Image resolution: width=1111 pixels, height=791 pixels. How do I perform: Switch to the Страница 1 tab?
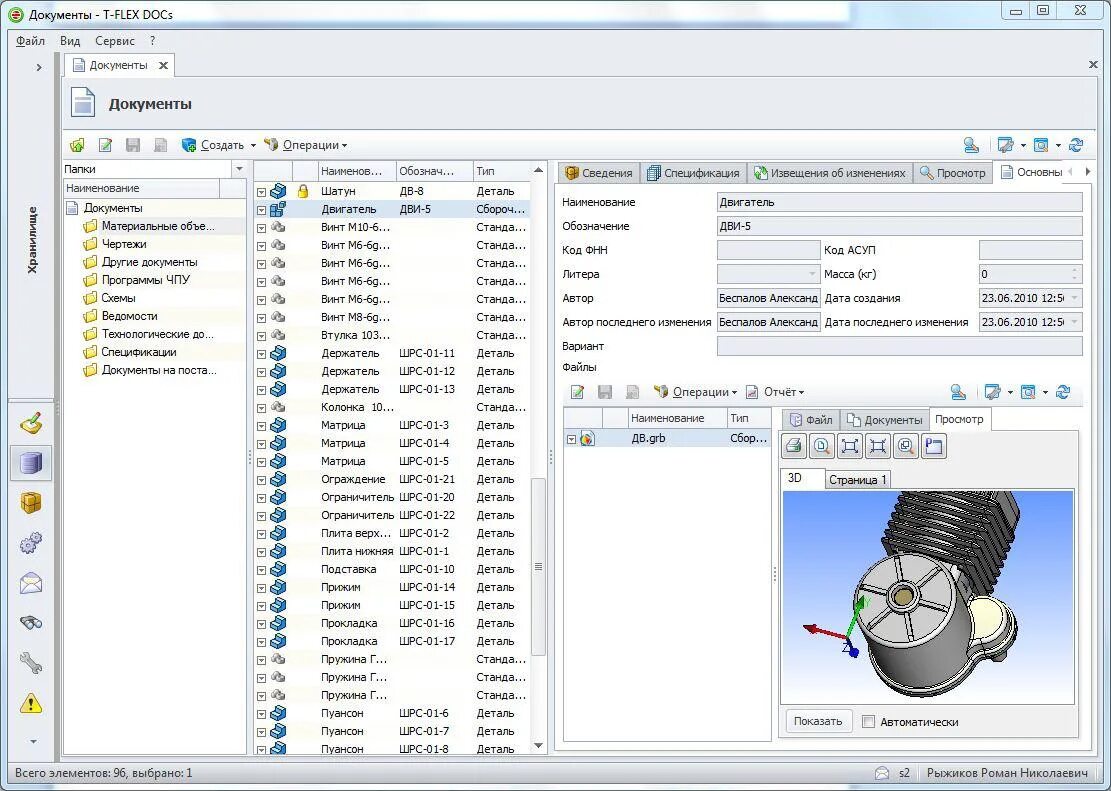pyautogui.click(x=857, y=480)
